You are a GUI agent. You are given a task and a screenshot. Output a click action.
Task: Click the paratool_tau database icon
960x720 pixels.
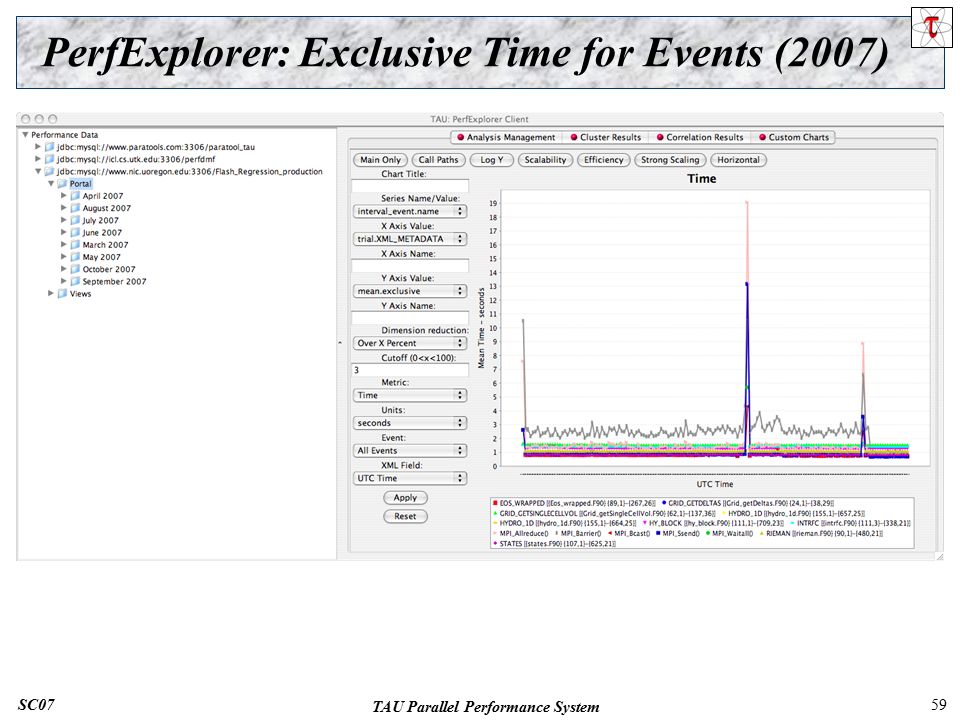(50, 147)
